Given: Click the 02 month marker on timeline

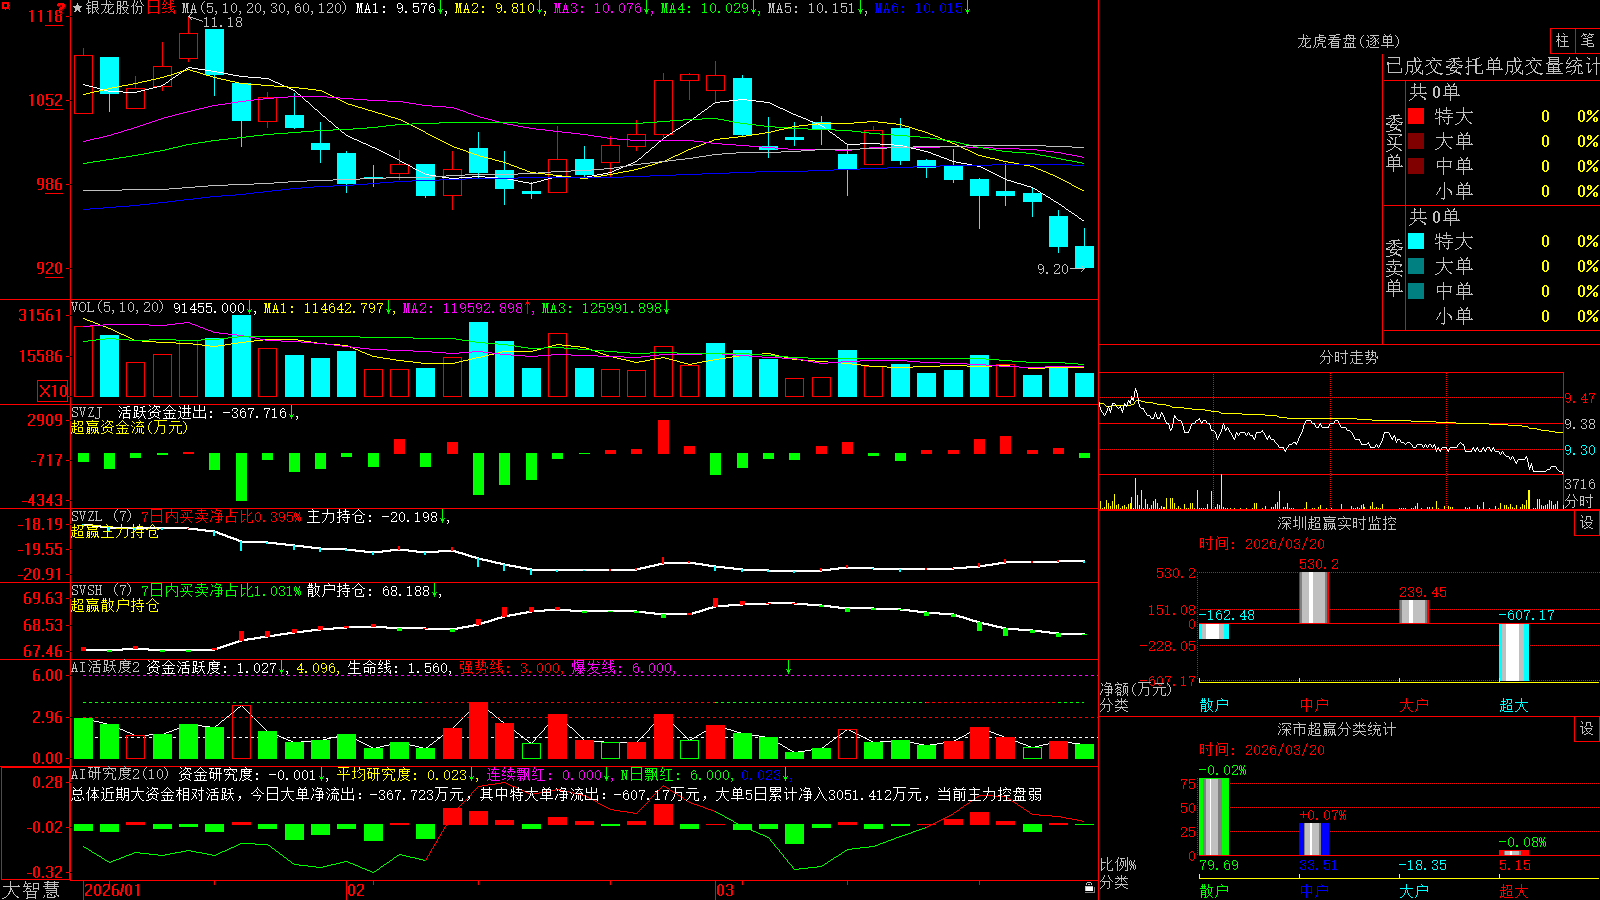Looking at the screenshot, I should click(x=355, y=890).
